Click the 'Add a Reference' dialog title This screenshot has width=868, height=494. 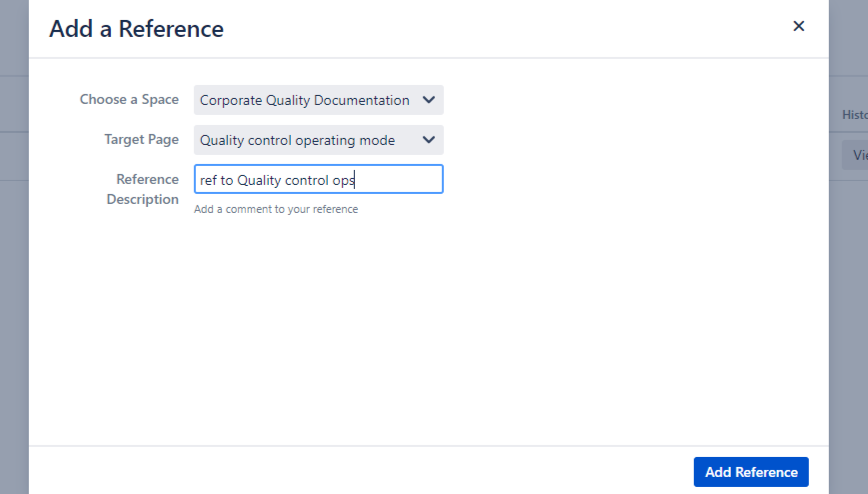pos(136,29)
